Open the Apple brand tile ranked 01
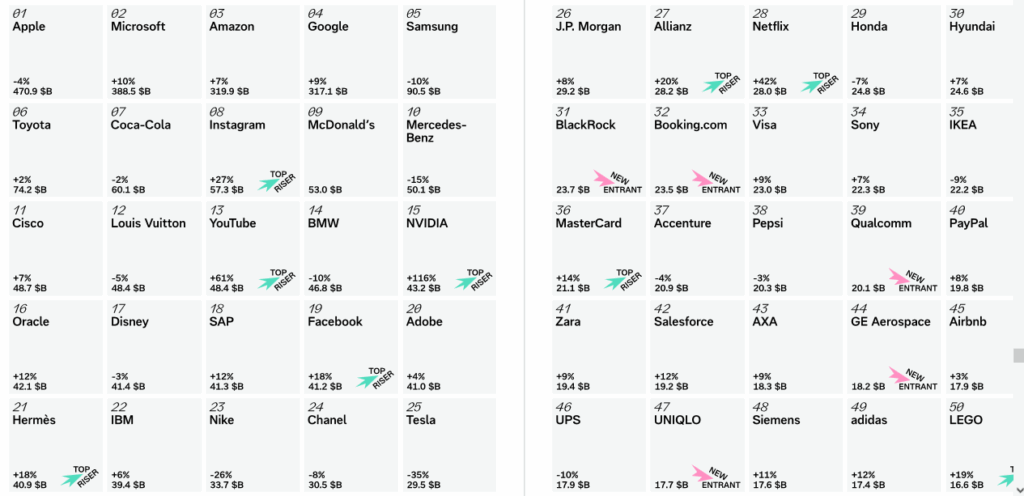This screenshot has width=1024, height=496. point(56,52)
